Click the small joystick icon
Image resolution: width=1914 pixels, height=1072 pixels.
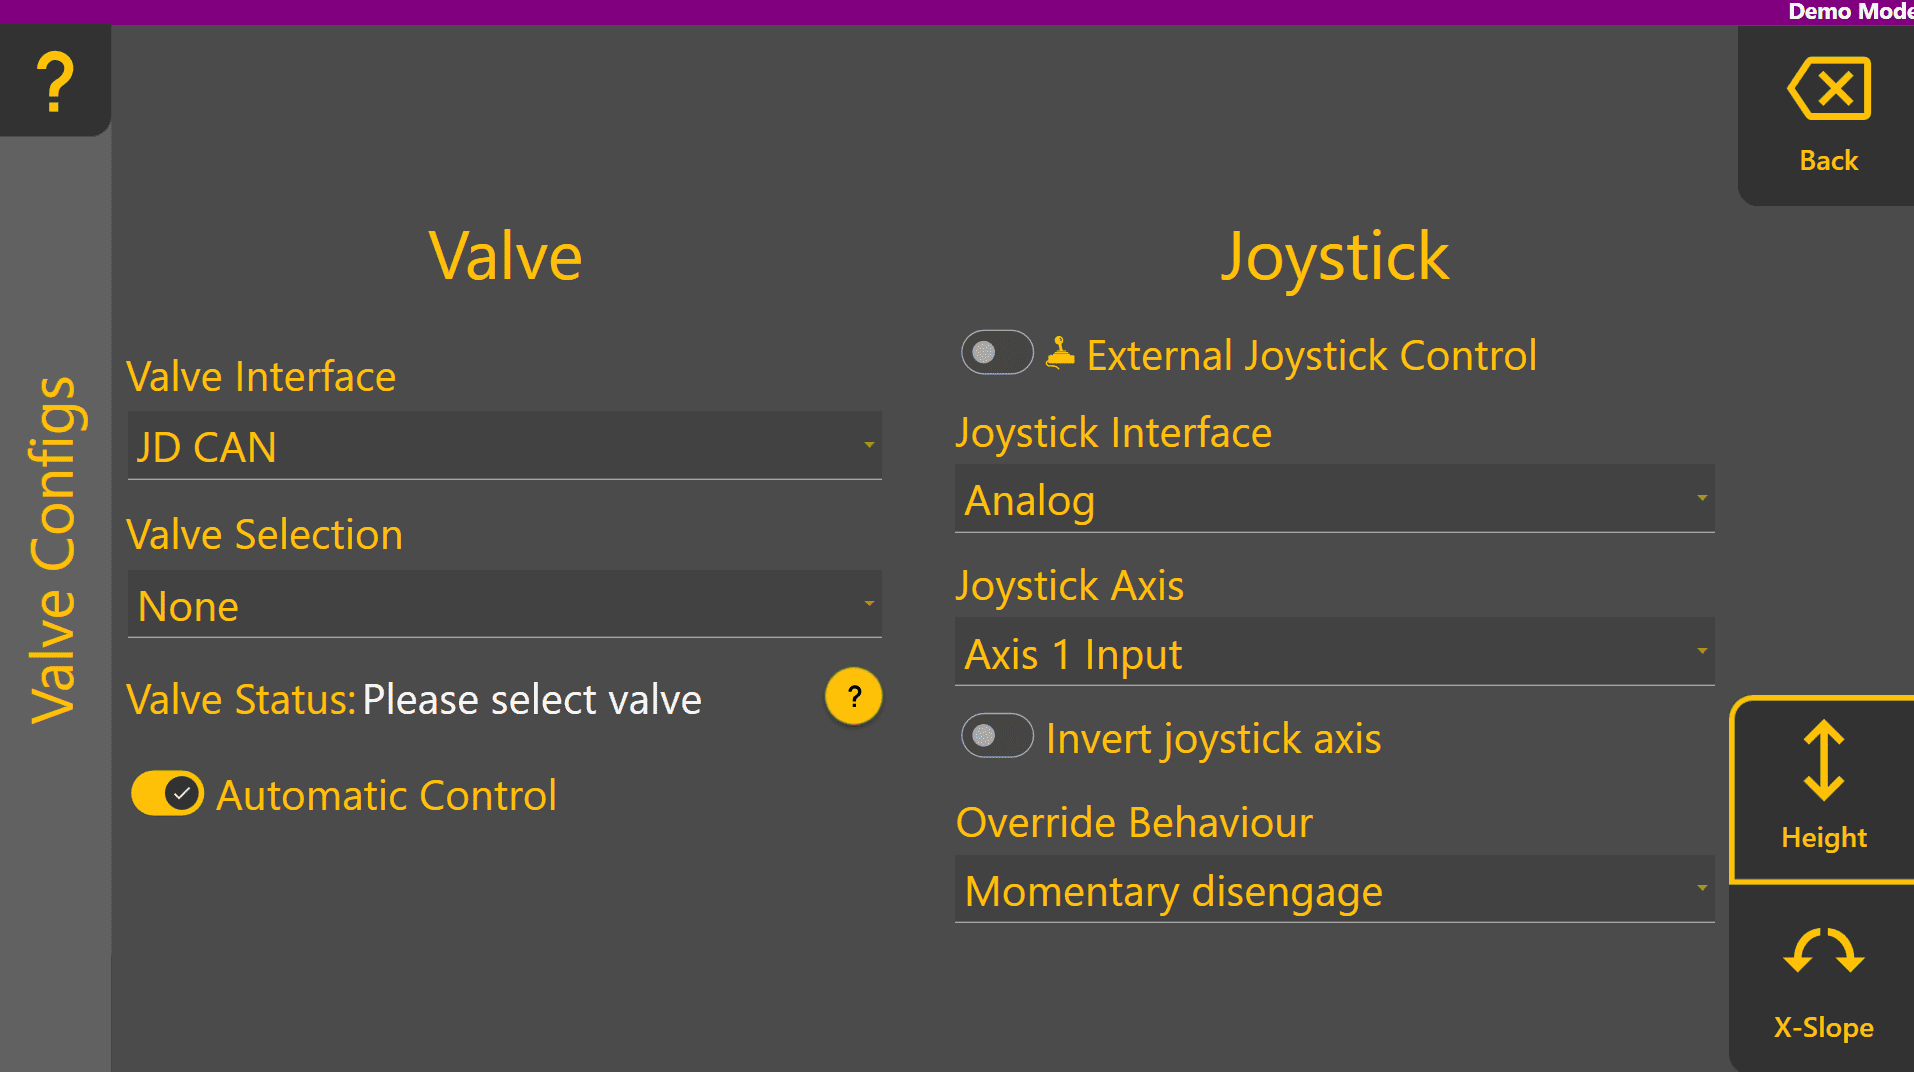(1060, 353)
